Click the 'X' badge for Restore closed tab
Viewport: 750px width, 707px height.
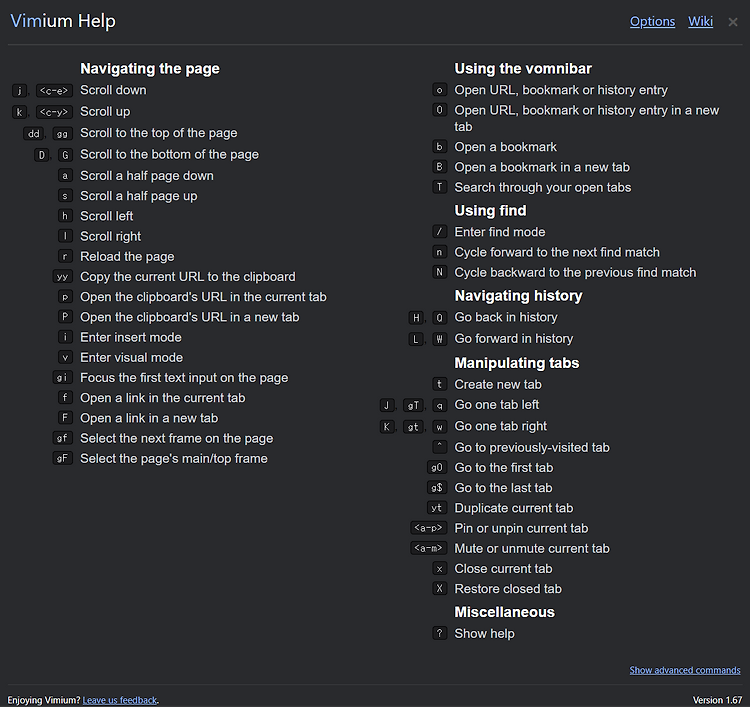click(x=439, y=589)
